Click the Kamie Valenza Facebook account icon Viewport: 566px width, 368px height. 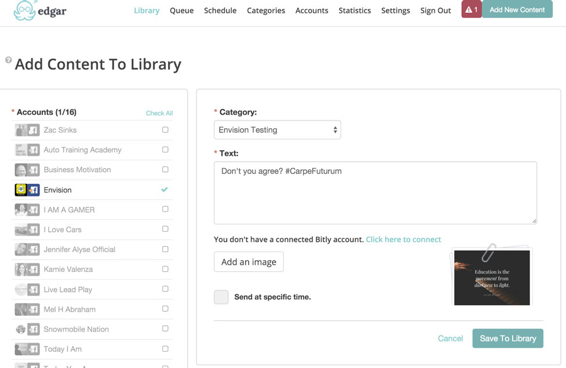pos(34,269)
